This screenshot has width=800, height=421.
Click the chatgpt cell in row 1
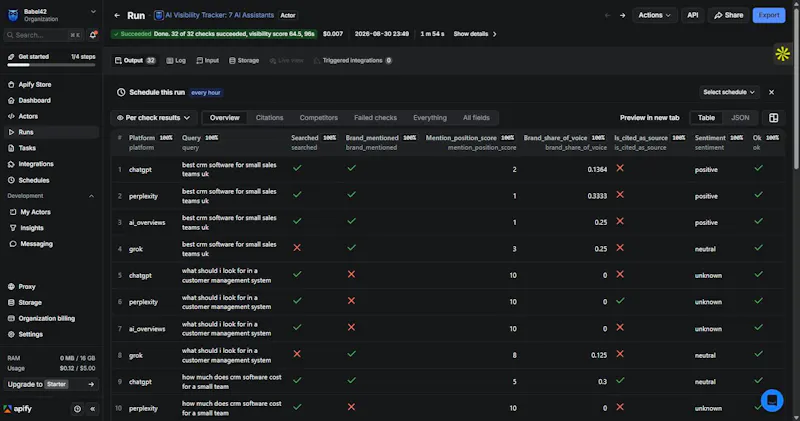[x=140, y=169]
